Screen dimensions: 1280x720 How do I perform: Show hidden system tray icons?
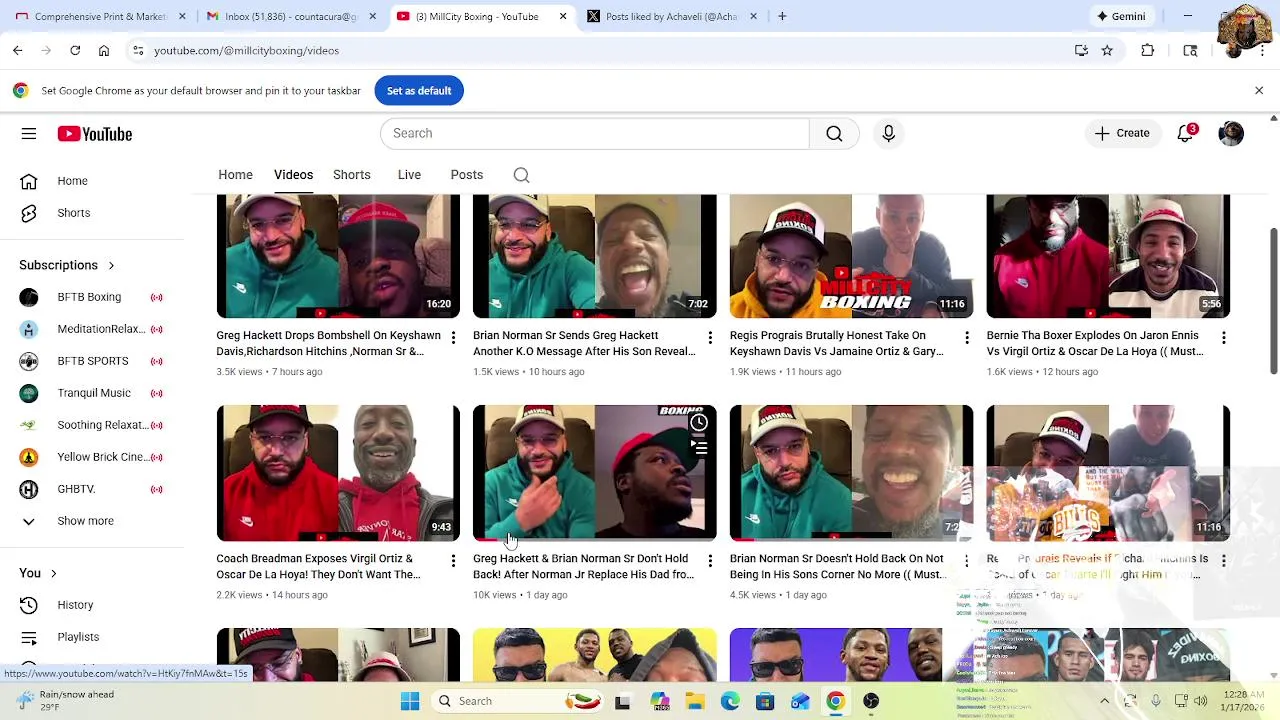pos(1104,701)
